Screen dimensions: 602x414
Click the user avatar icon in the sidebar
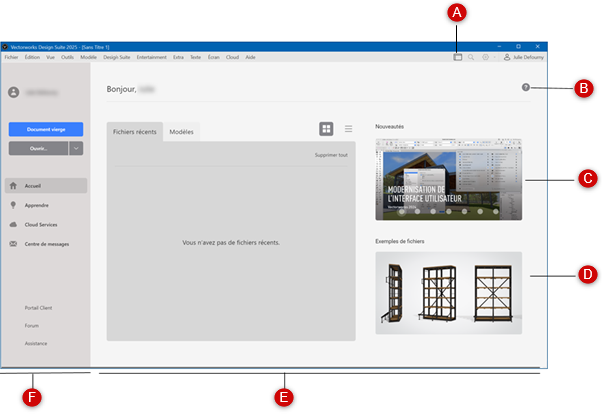pos(14,92)
